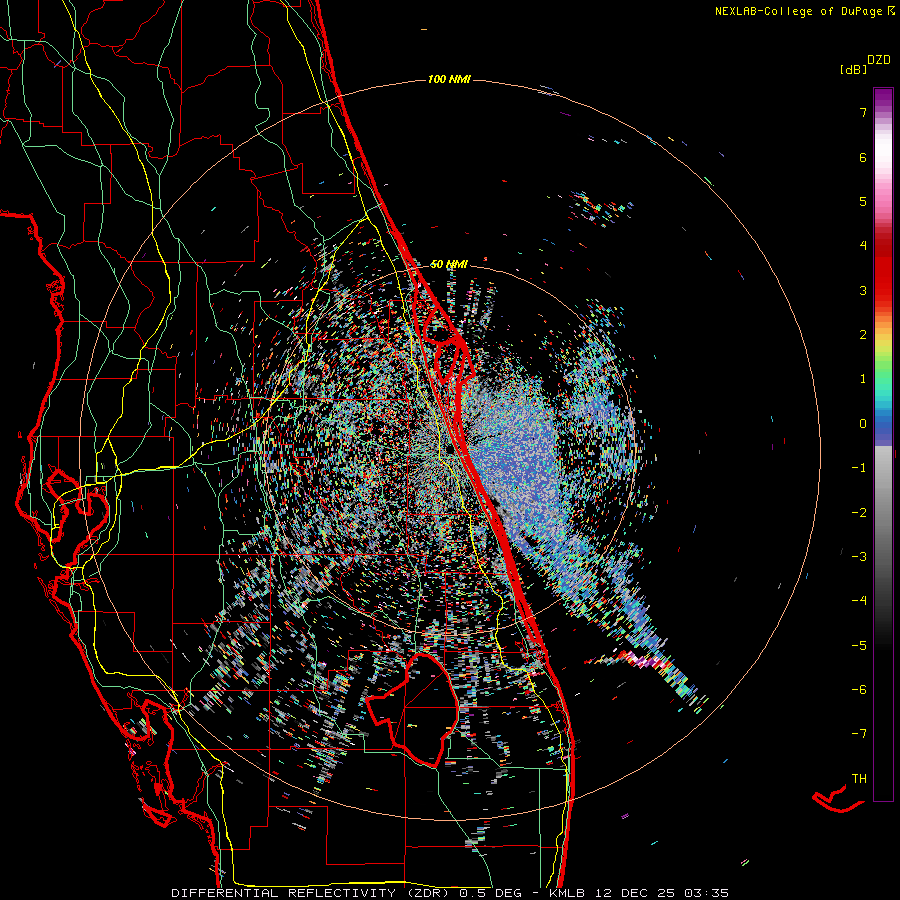The height and width of the screenshot is (900, 900).
Task: Click Lake Okeechobee red outline on the map
Action: (413, 709)
